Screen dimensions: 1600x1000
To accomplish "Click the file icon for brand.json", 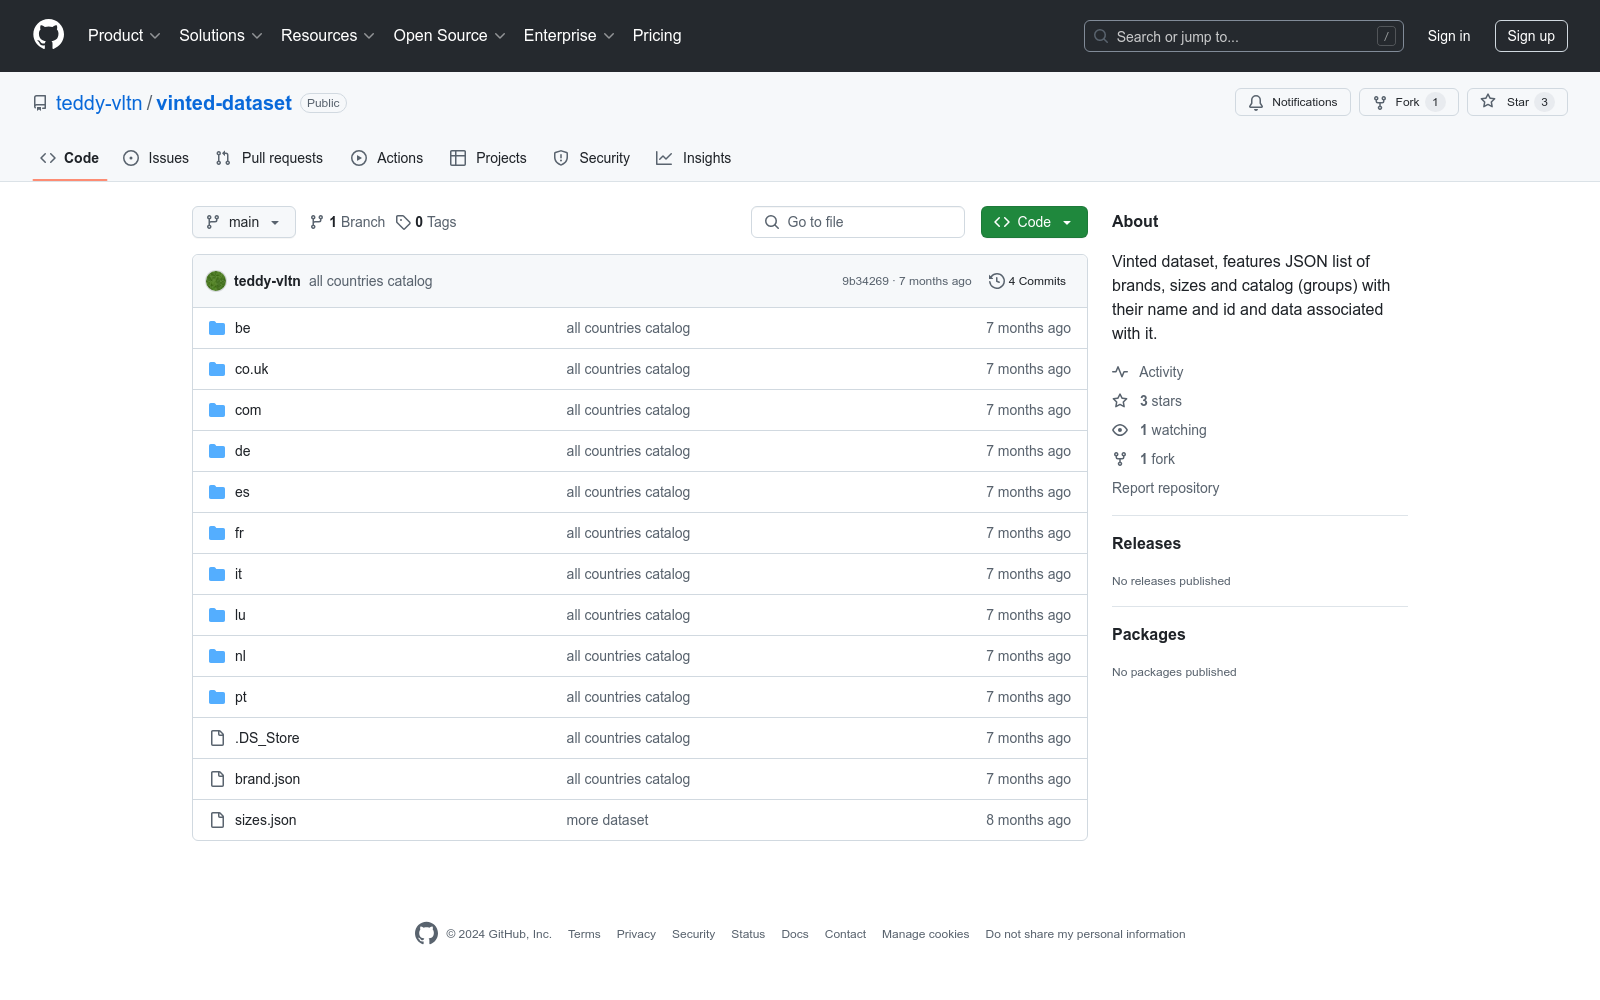I will click(x=217, y=779).
